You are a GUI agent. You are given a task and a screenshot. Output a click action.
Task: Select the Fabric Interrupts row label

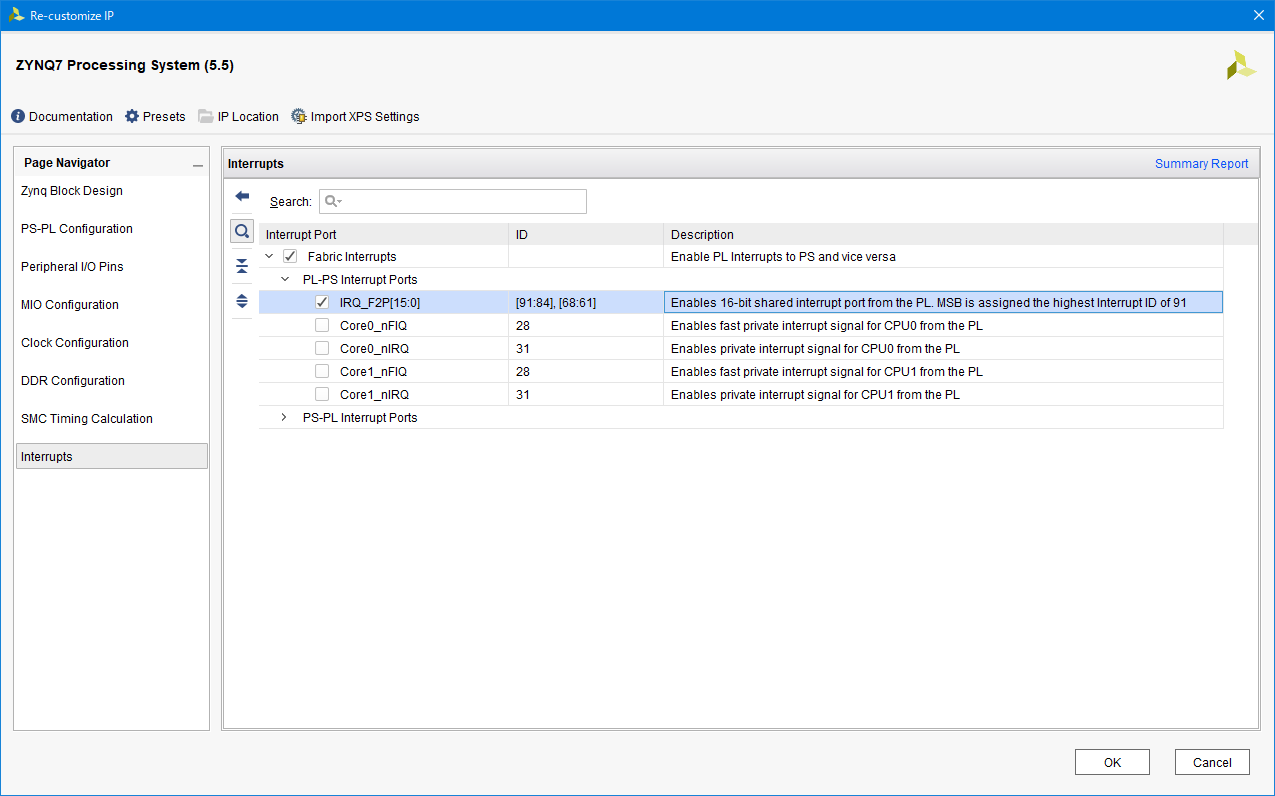352,257
